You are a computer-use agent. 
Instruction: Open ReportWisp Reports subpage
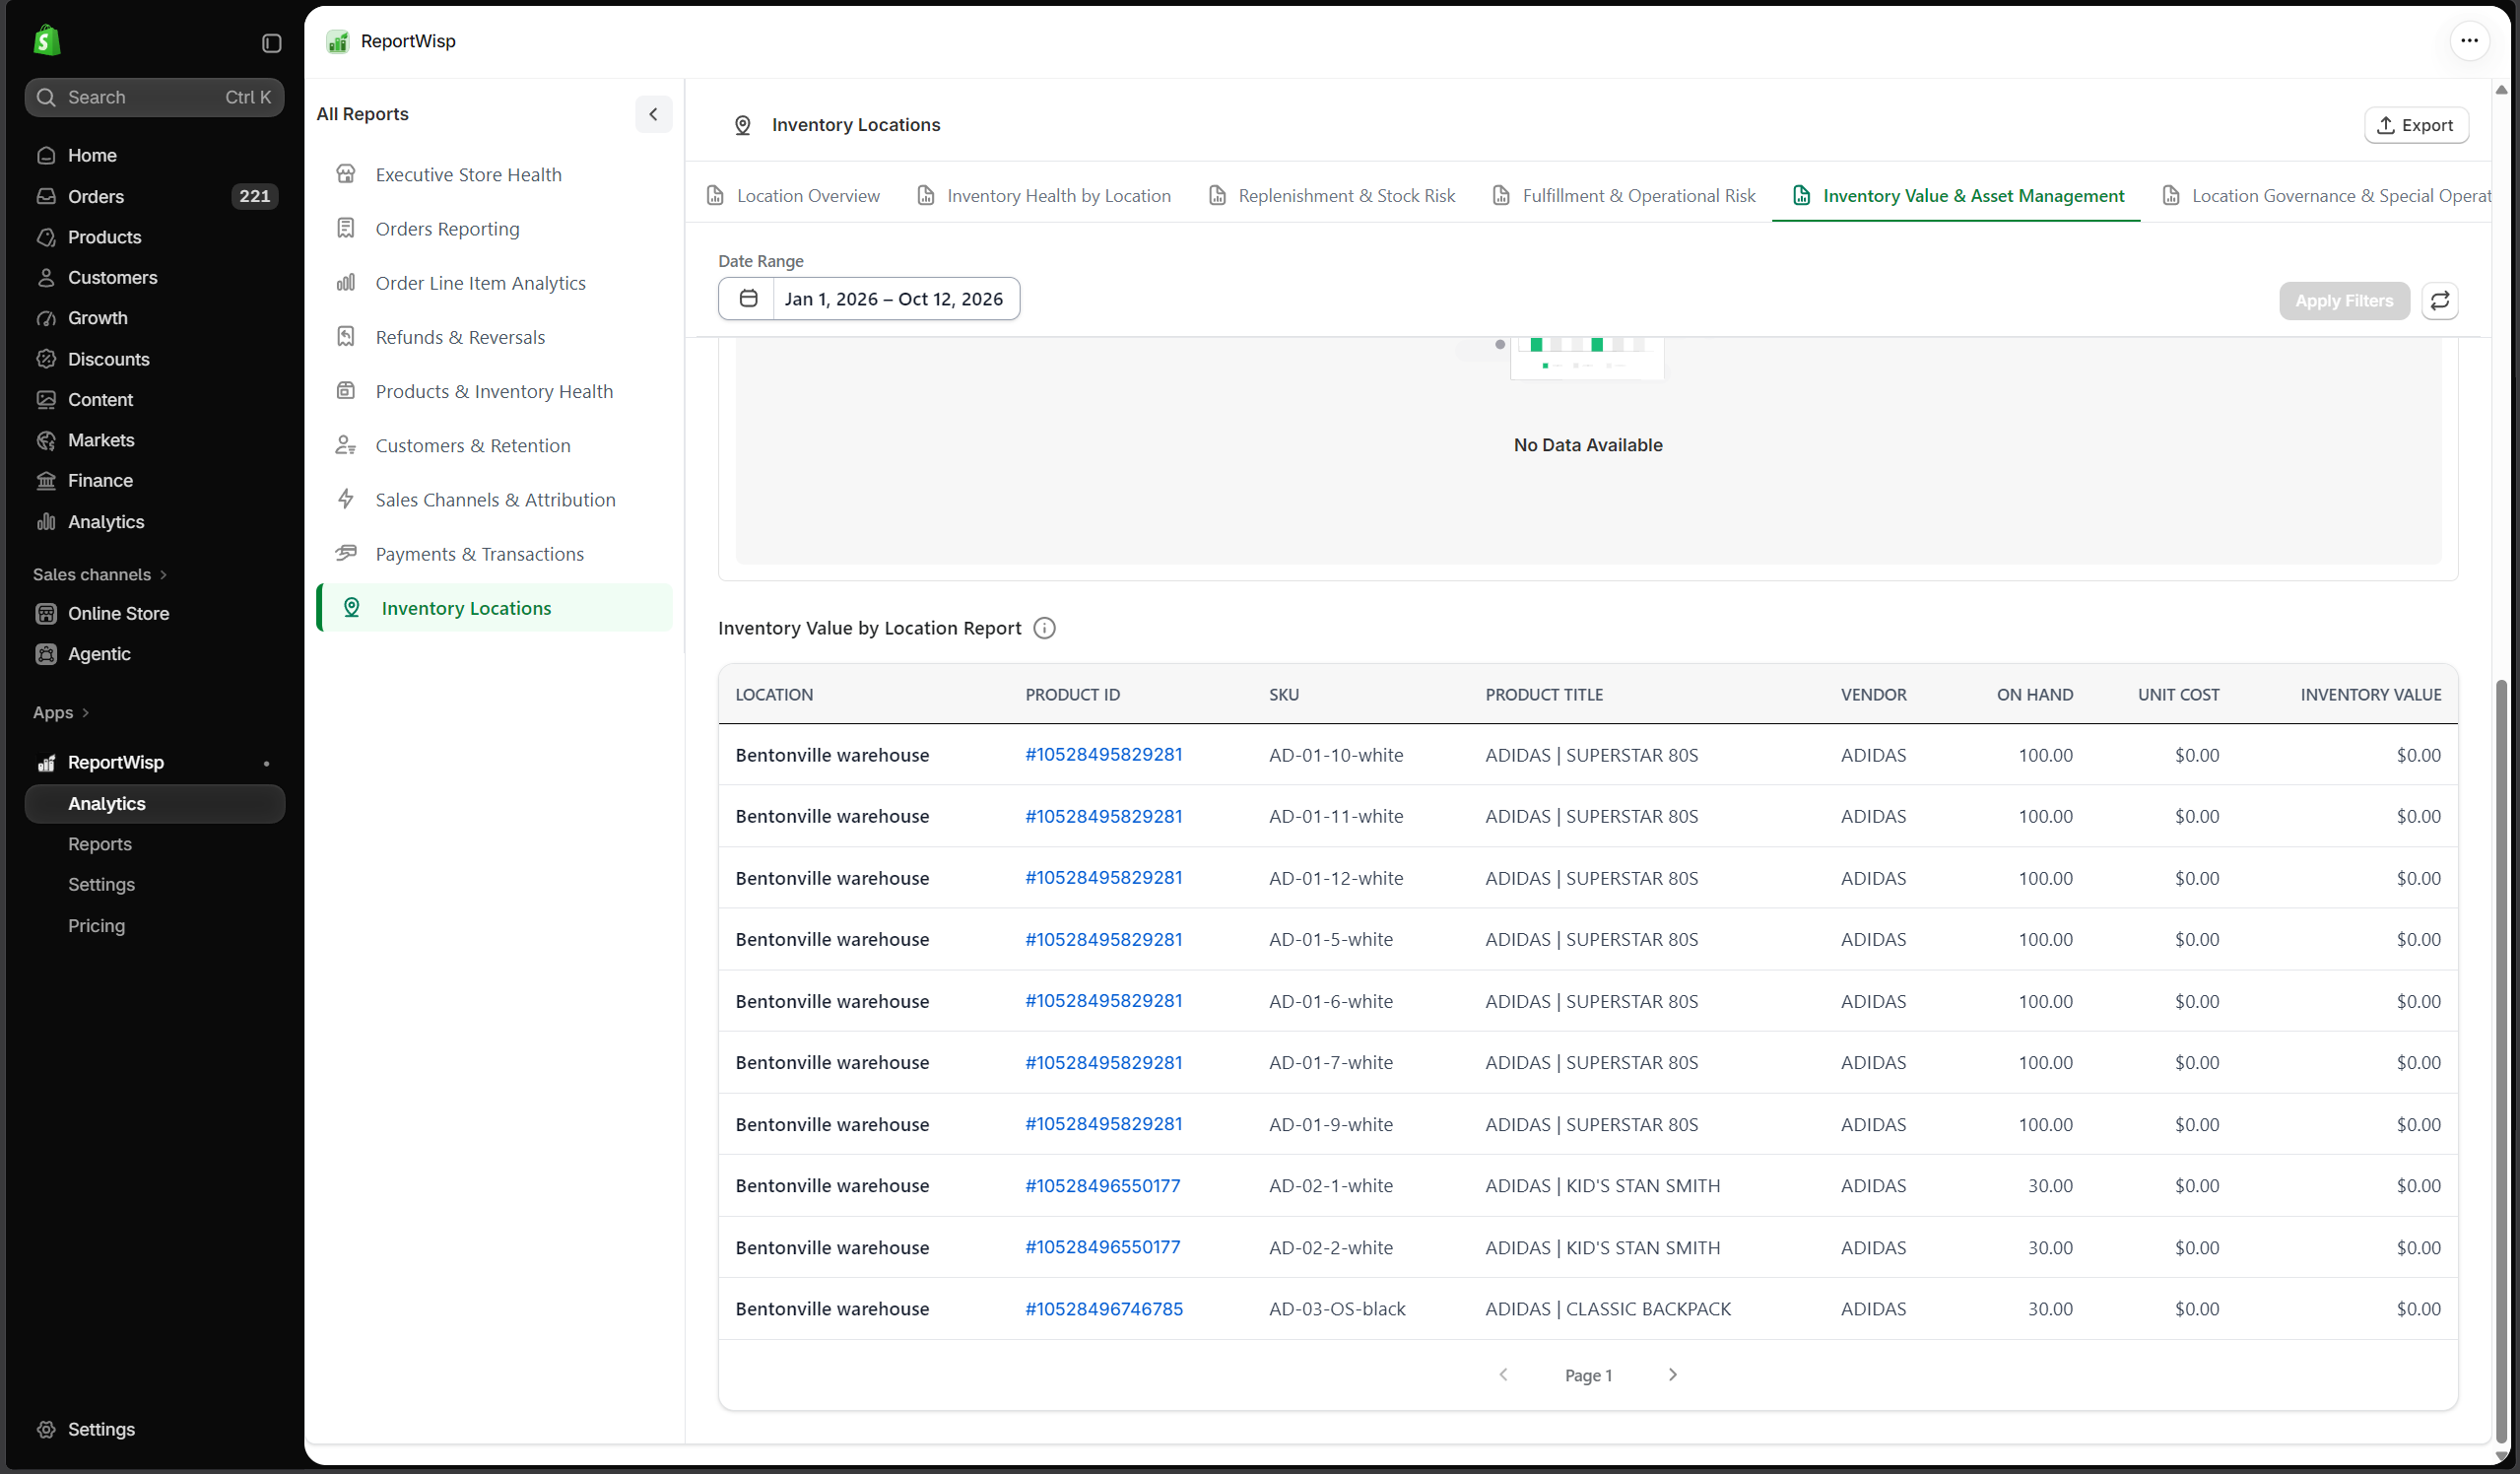(x=99, y=845)
